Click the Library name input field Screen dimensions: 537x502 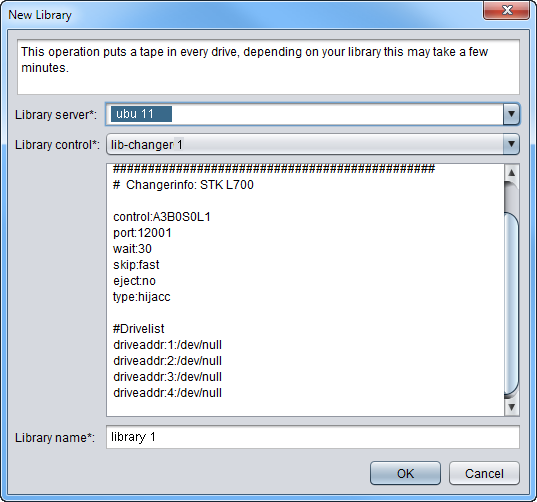(313, 437)
